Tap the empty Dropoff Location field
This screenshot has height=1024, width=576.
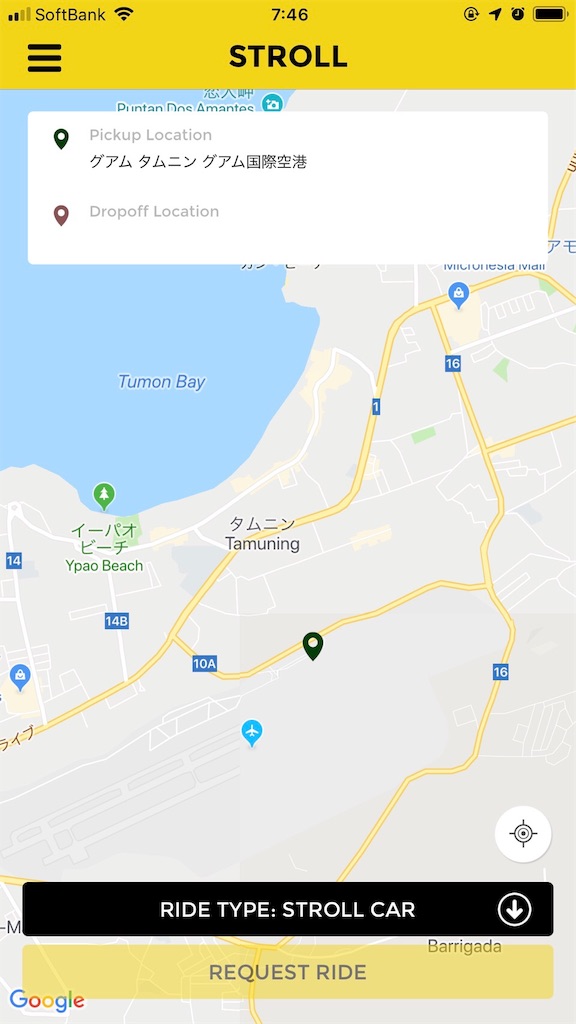pos(287,226)
